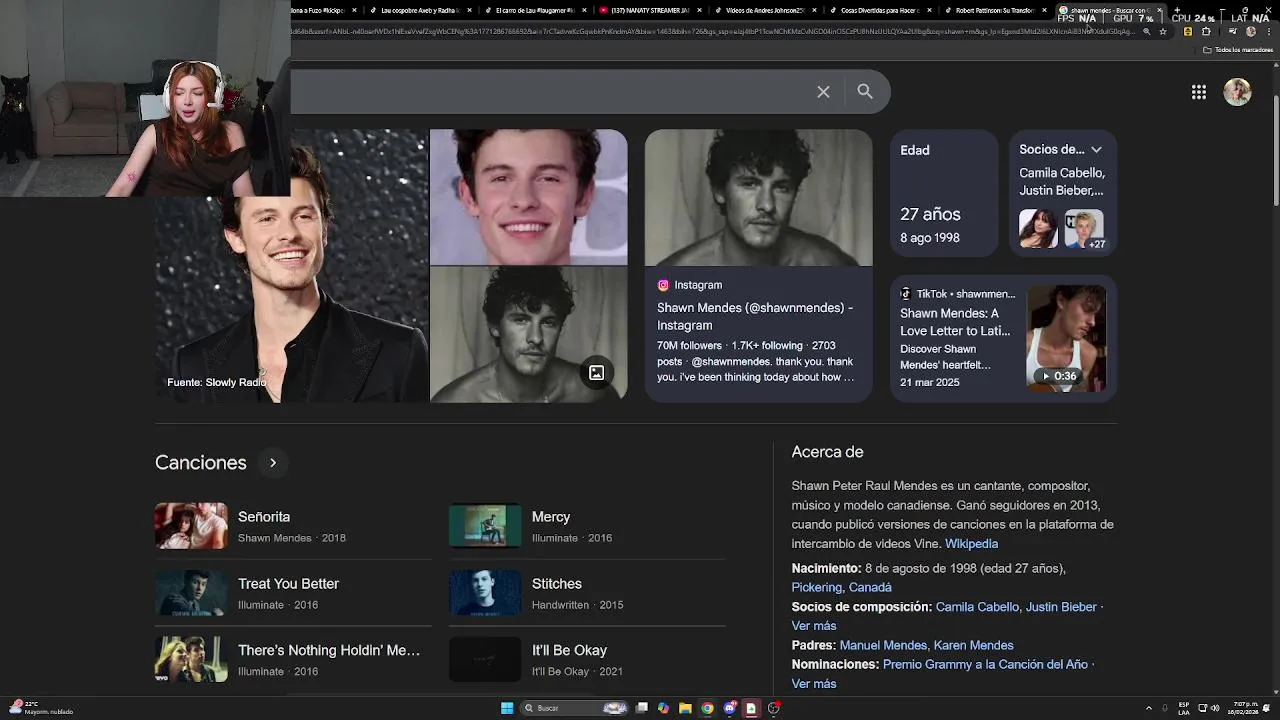Expand the Canciones section arrow
The image size is (1280, 720).
click(x=272, y=463)
